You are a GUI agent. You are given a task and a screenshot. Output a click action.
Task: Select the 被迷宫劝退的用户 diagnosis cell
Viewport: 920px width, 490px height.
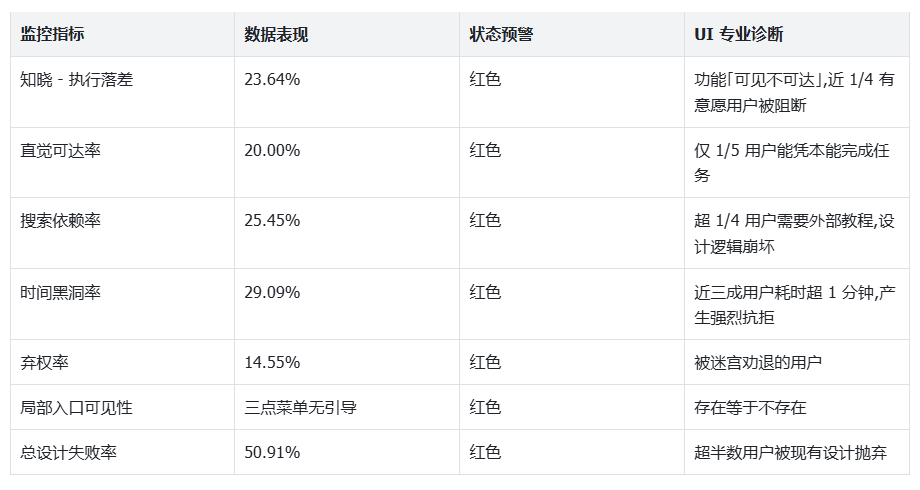point(758,363)
